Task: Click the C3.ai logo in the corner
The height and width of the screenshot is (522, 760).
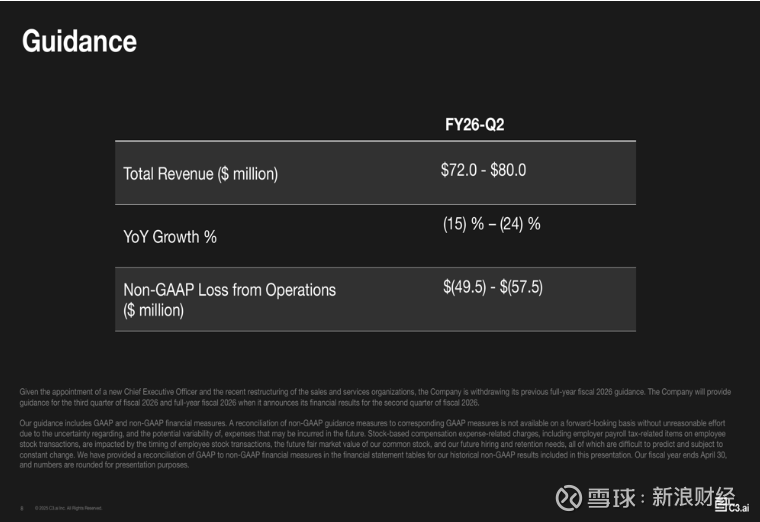Action: 739,508
